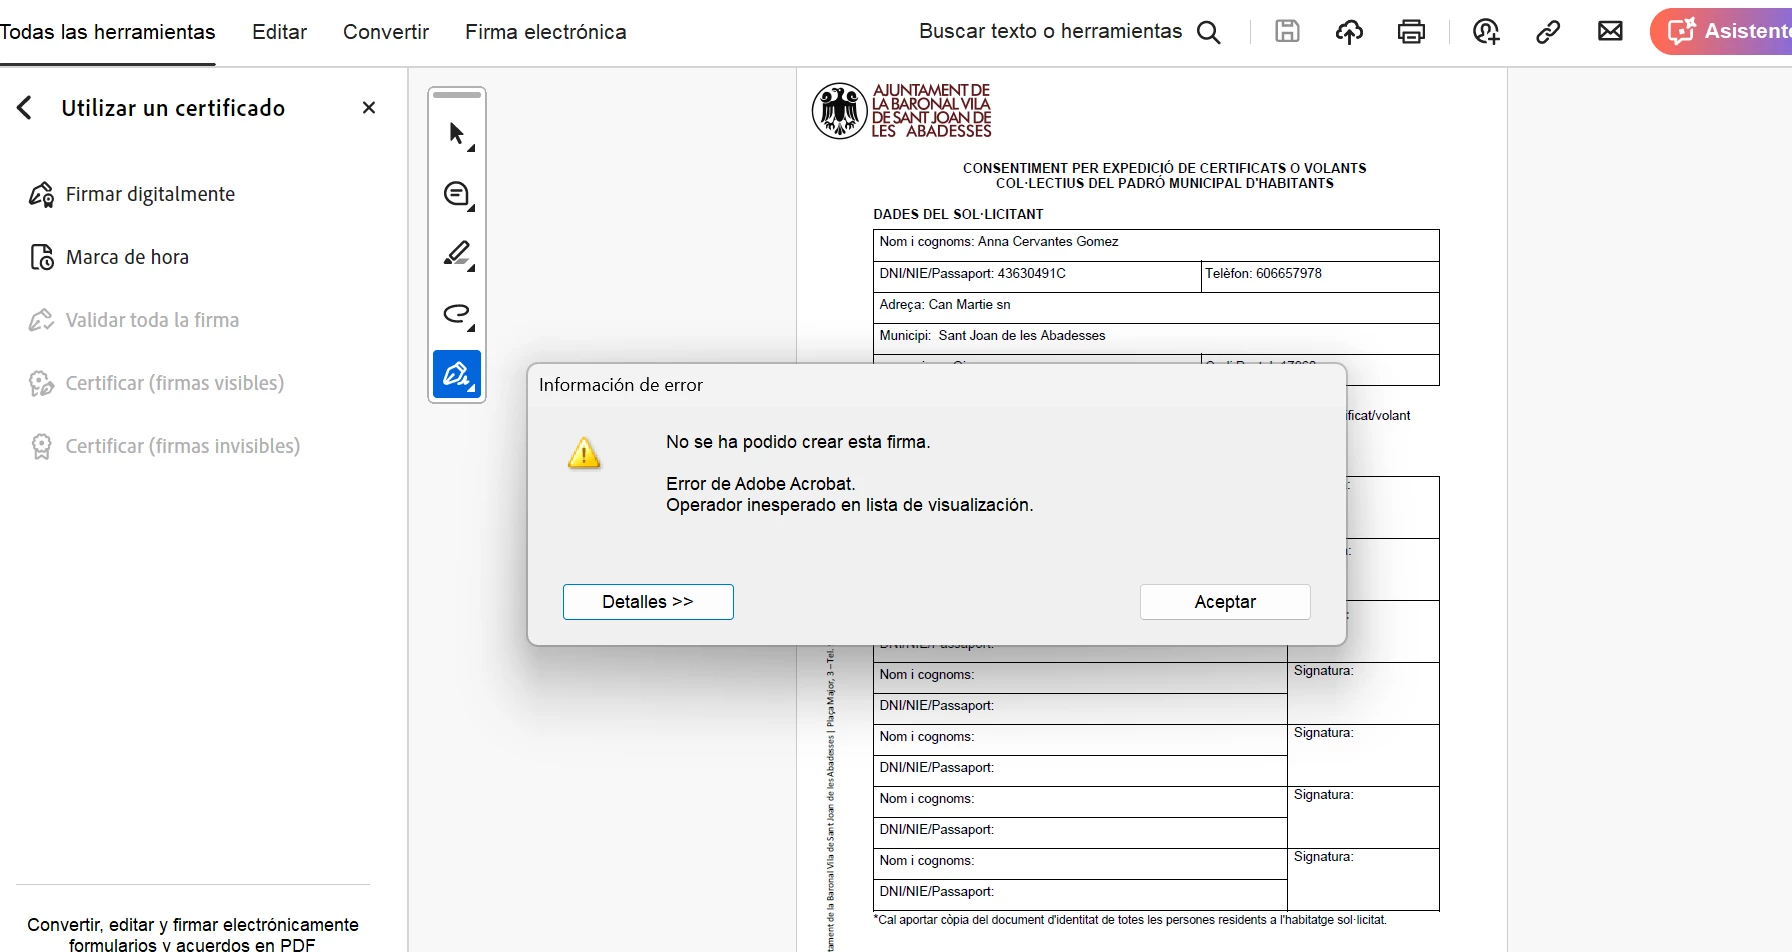This screenshot has width=1792, height=952.
Task: Click Validar toda la firma
Action: click(x=152, y=320)
